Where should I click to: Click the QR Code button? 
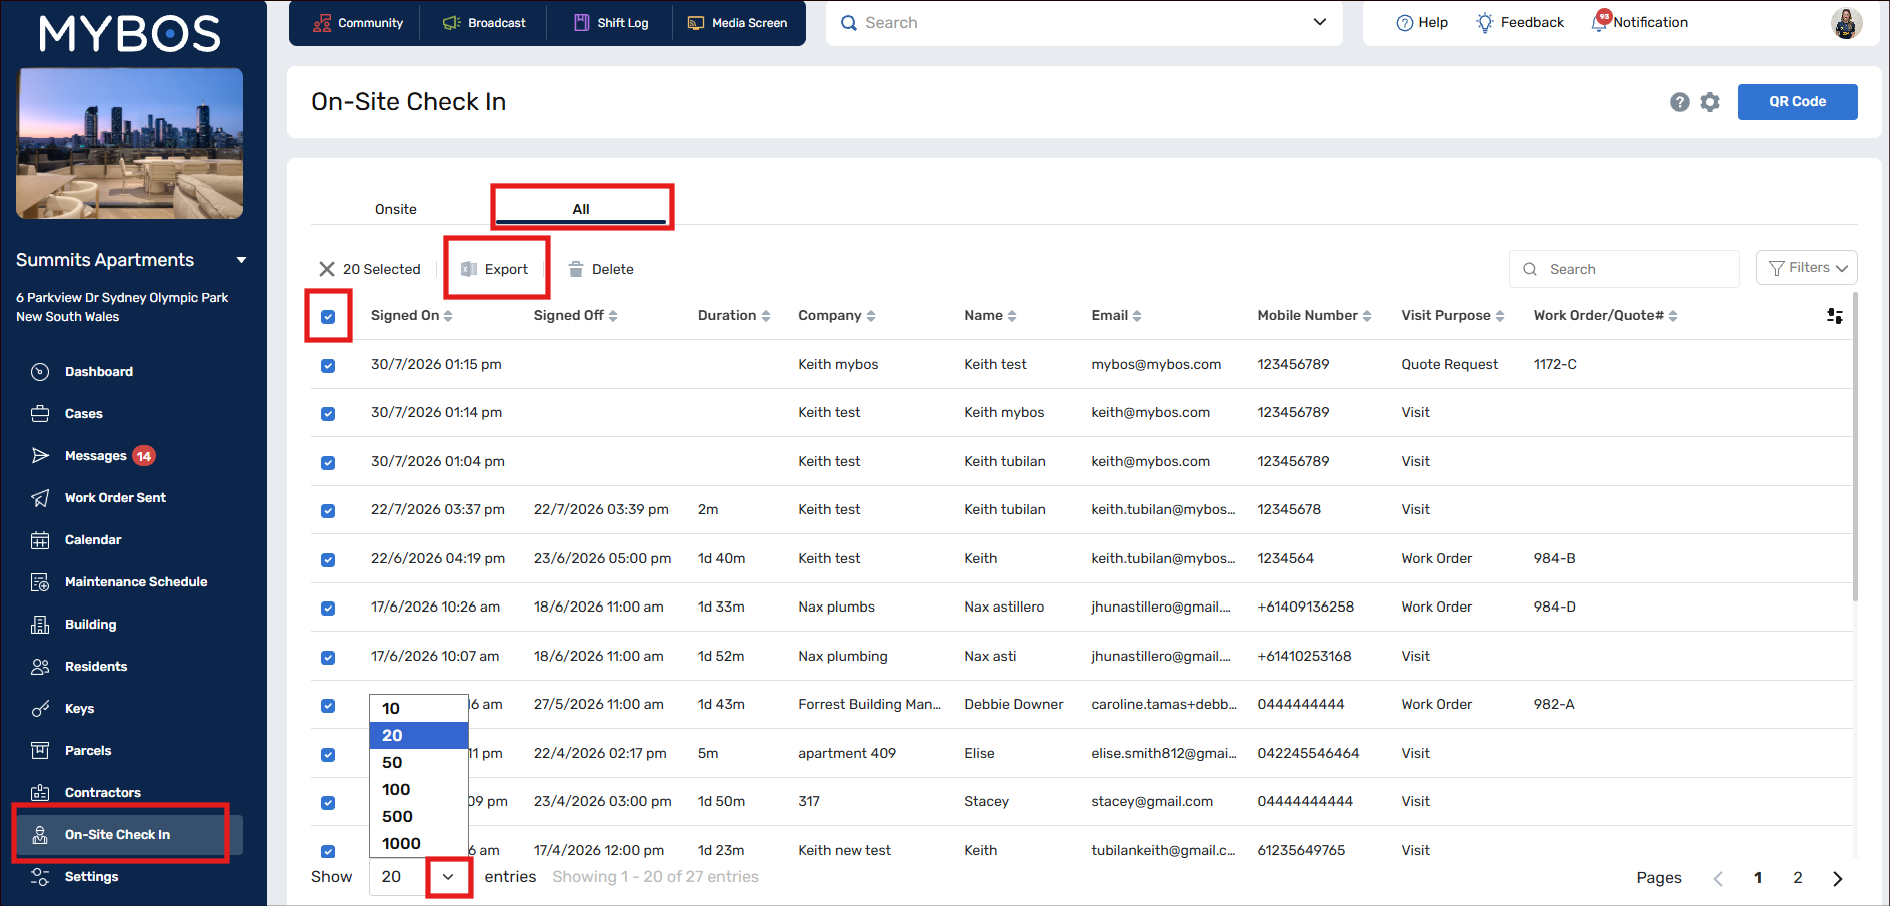[1797, 102]
